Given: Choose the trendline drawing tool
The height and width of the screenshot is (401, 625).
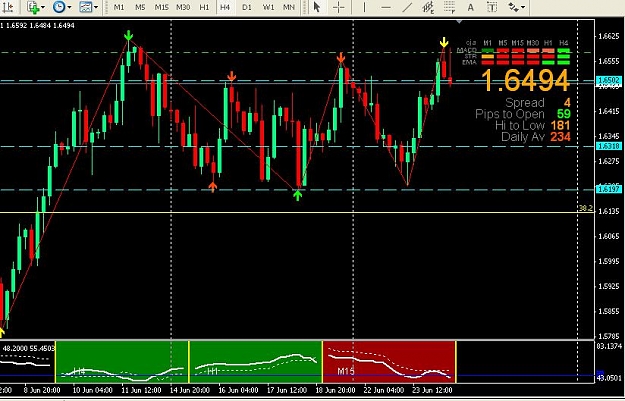Looking at the screenshot, I should [407, 7].
